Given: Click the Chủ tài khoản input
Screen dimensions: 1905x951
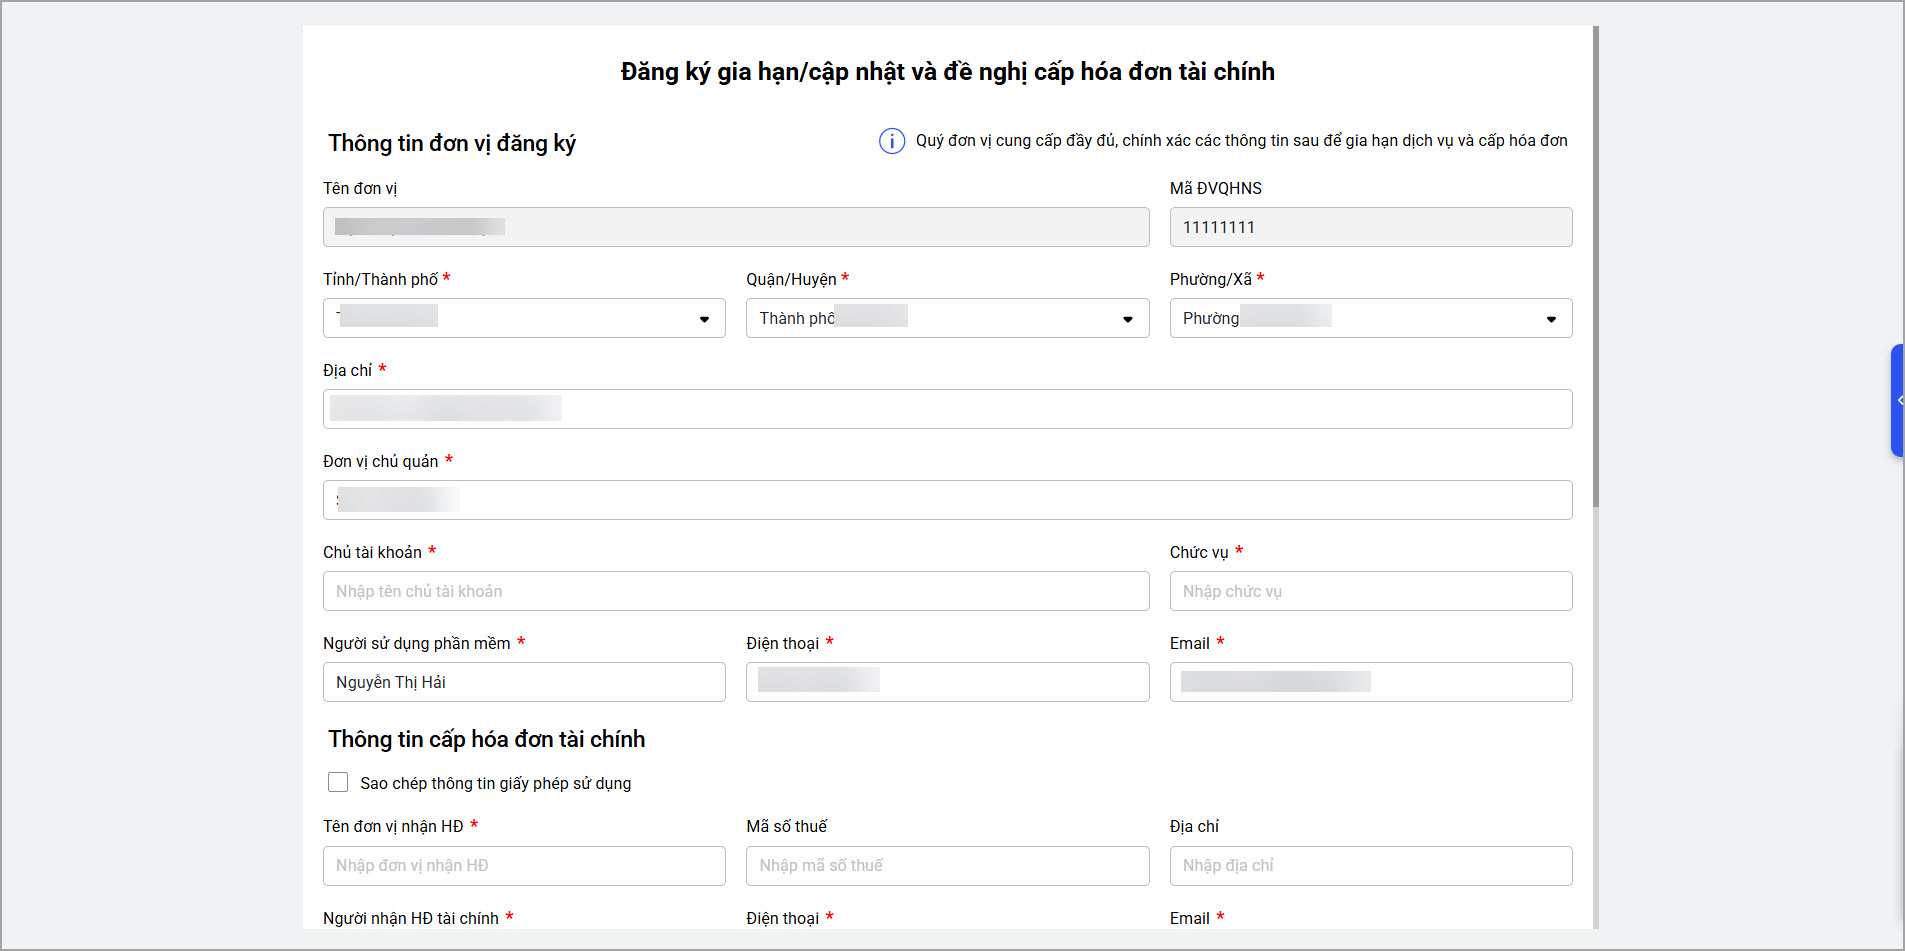Looking at the screenshot, I should [735, 591].
